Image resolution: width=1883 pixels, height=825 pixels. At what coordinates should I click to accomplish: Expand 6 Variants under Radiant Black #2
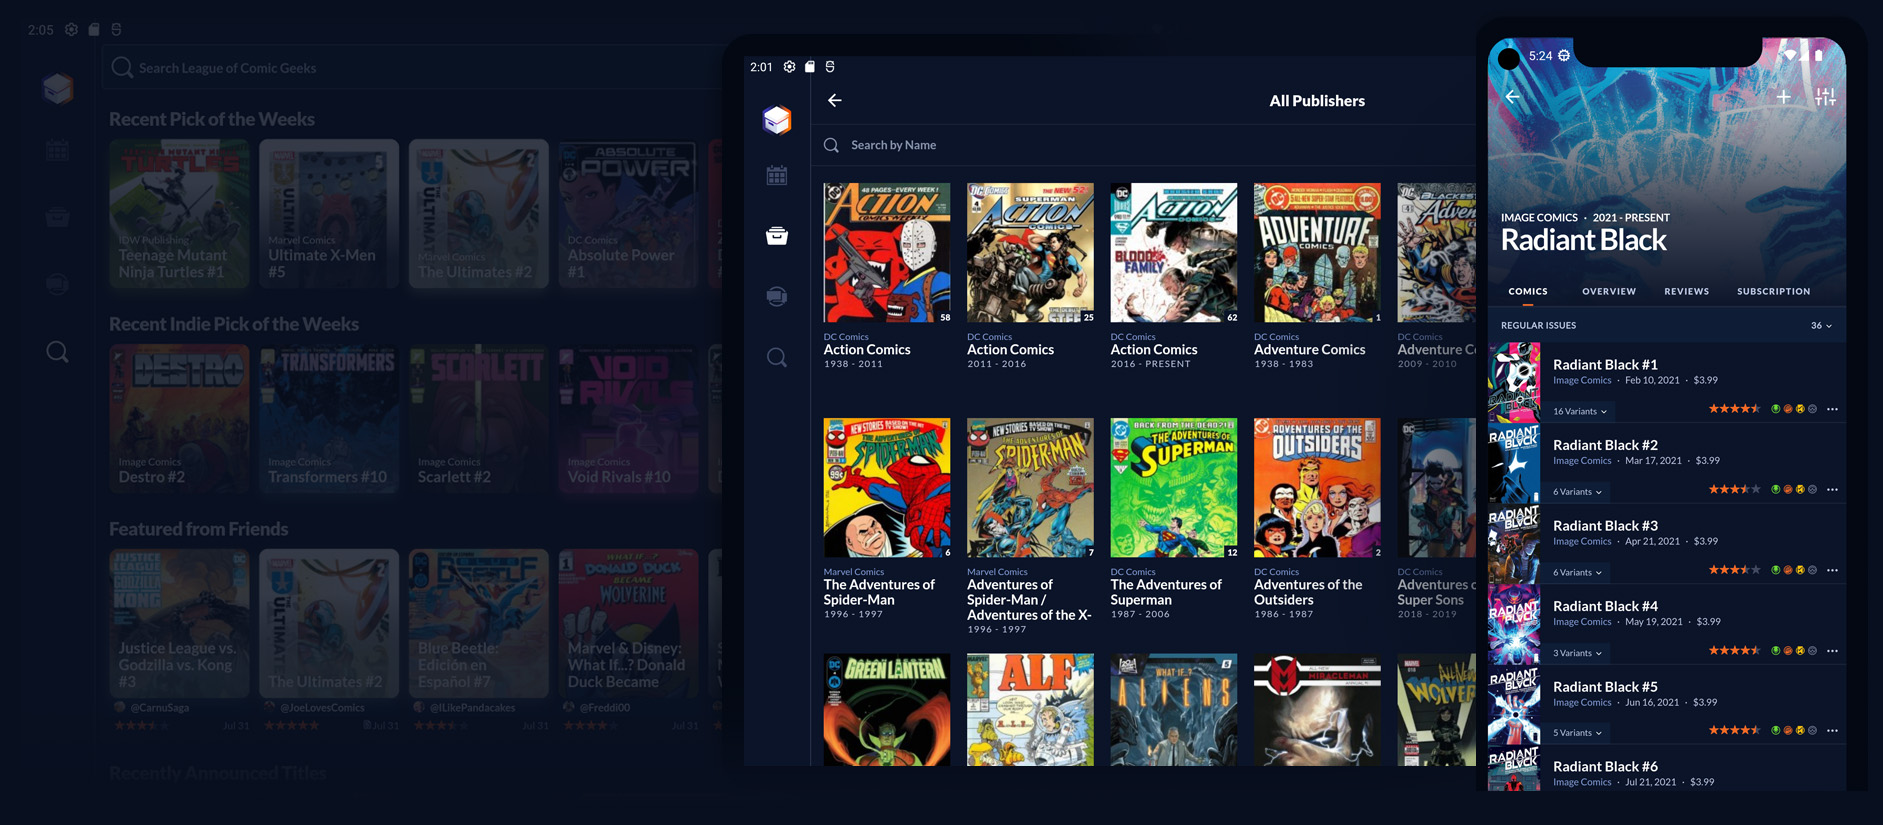[1577, 492]
